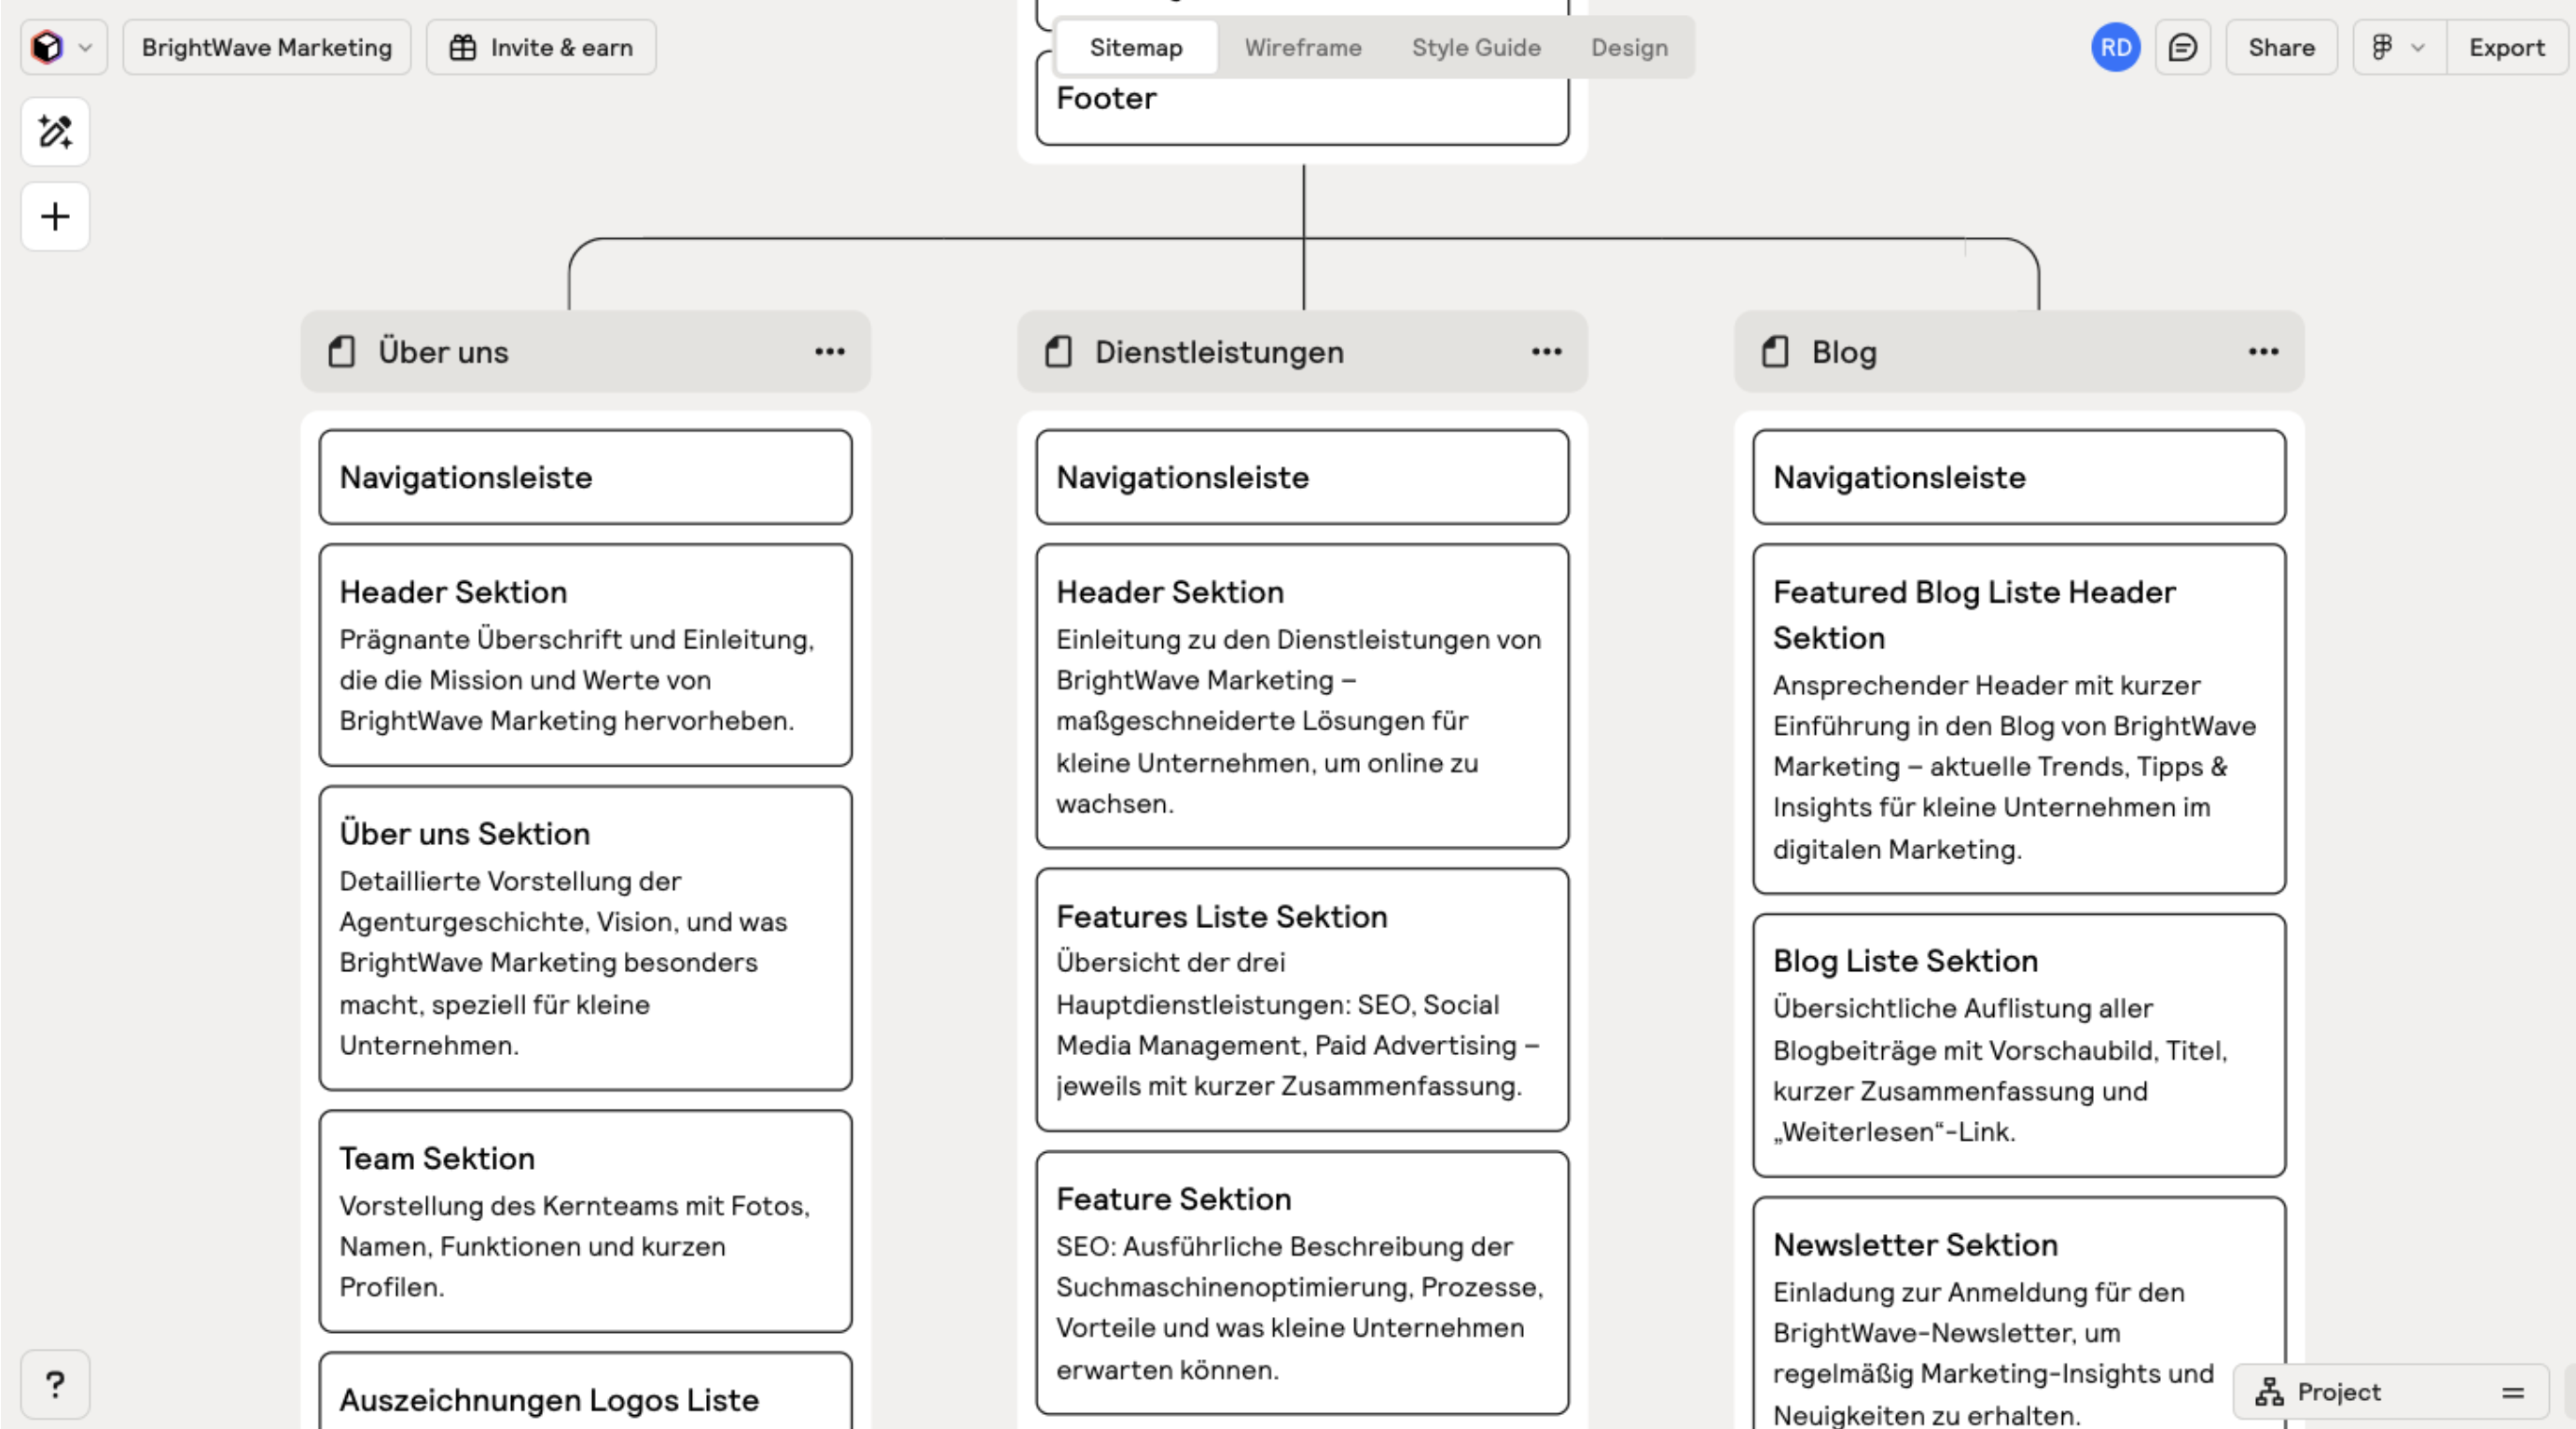The height and width of the screenshot is (1429, 2576).
Task: Click the Share button
Action: (x=2281, y=47)
